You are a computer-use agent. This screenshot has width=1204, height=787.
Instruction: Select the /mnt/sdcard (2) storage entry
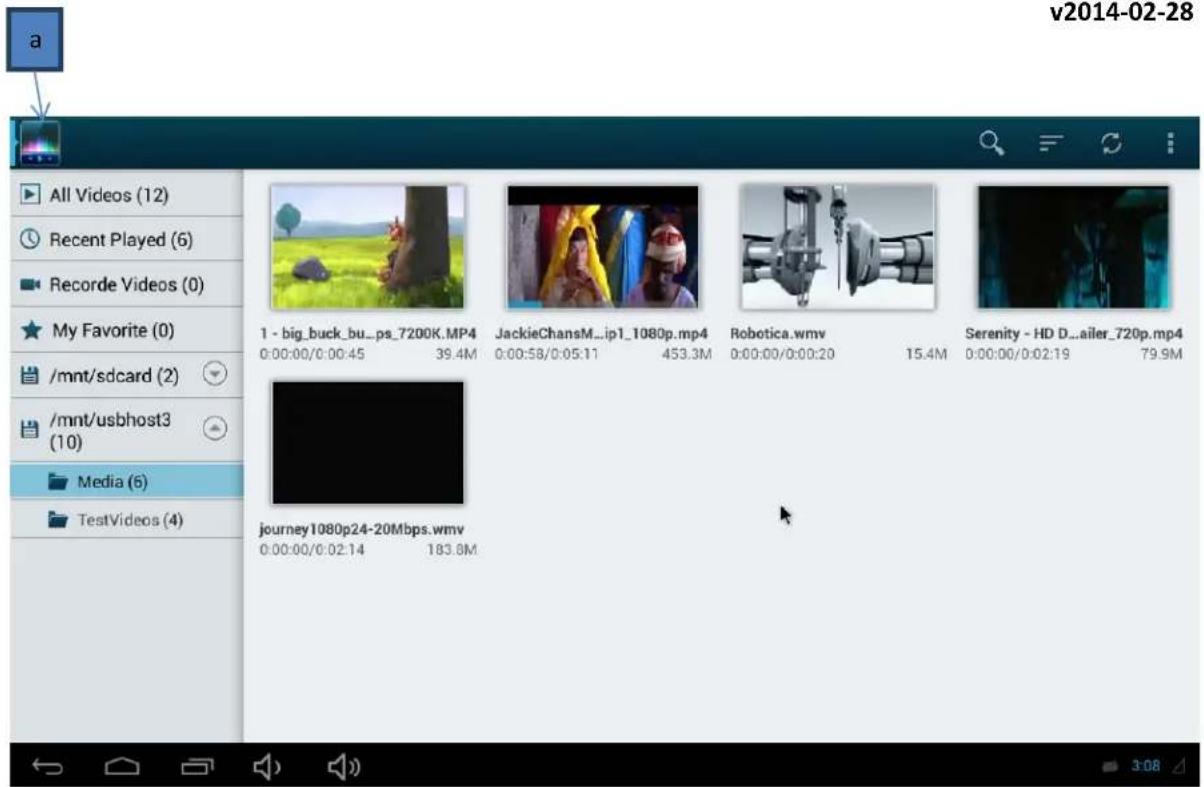[x=127, y=375]
